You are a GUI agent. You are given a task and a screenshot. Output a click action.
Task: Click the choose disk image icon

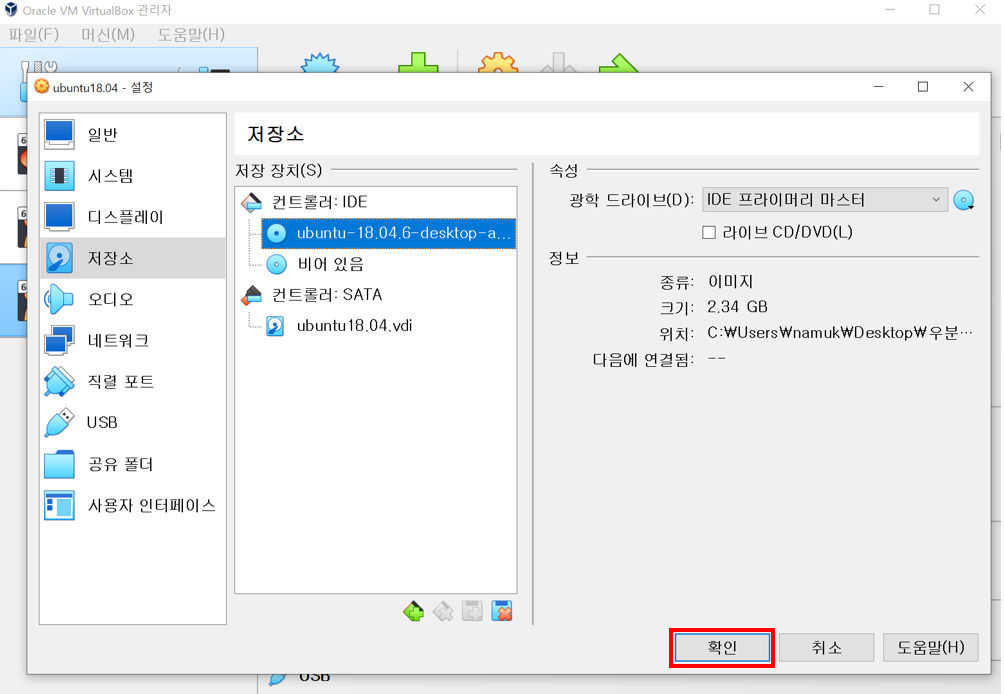(964, 200)
